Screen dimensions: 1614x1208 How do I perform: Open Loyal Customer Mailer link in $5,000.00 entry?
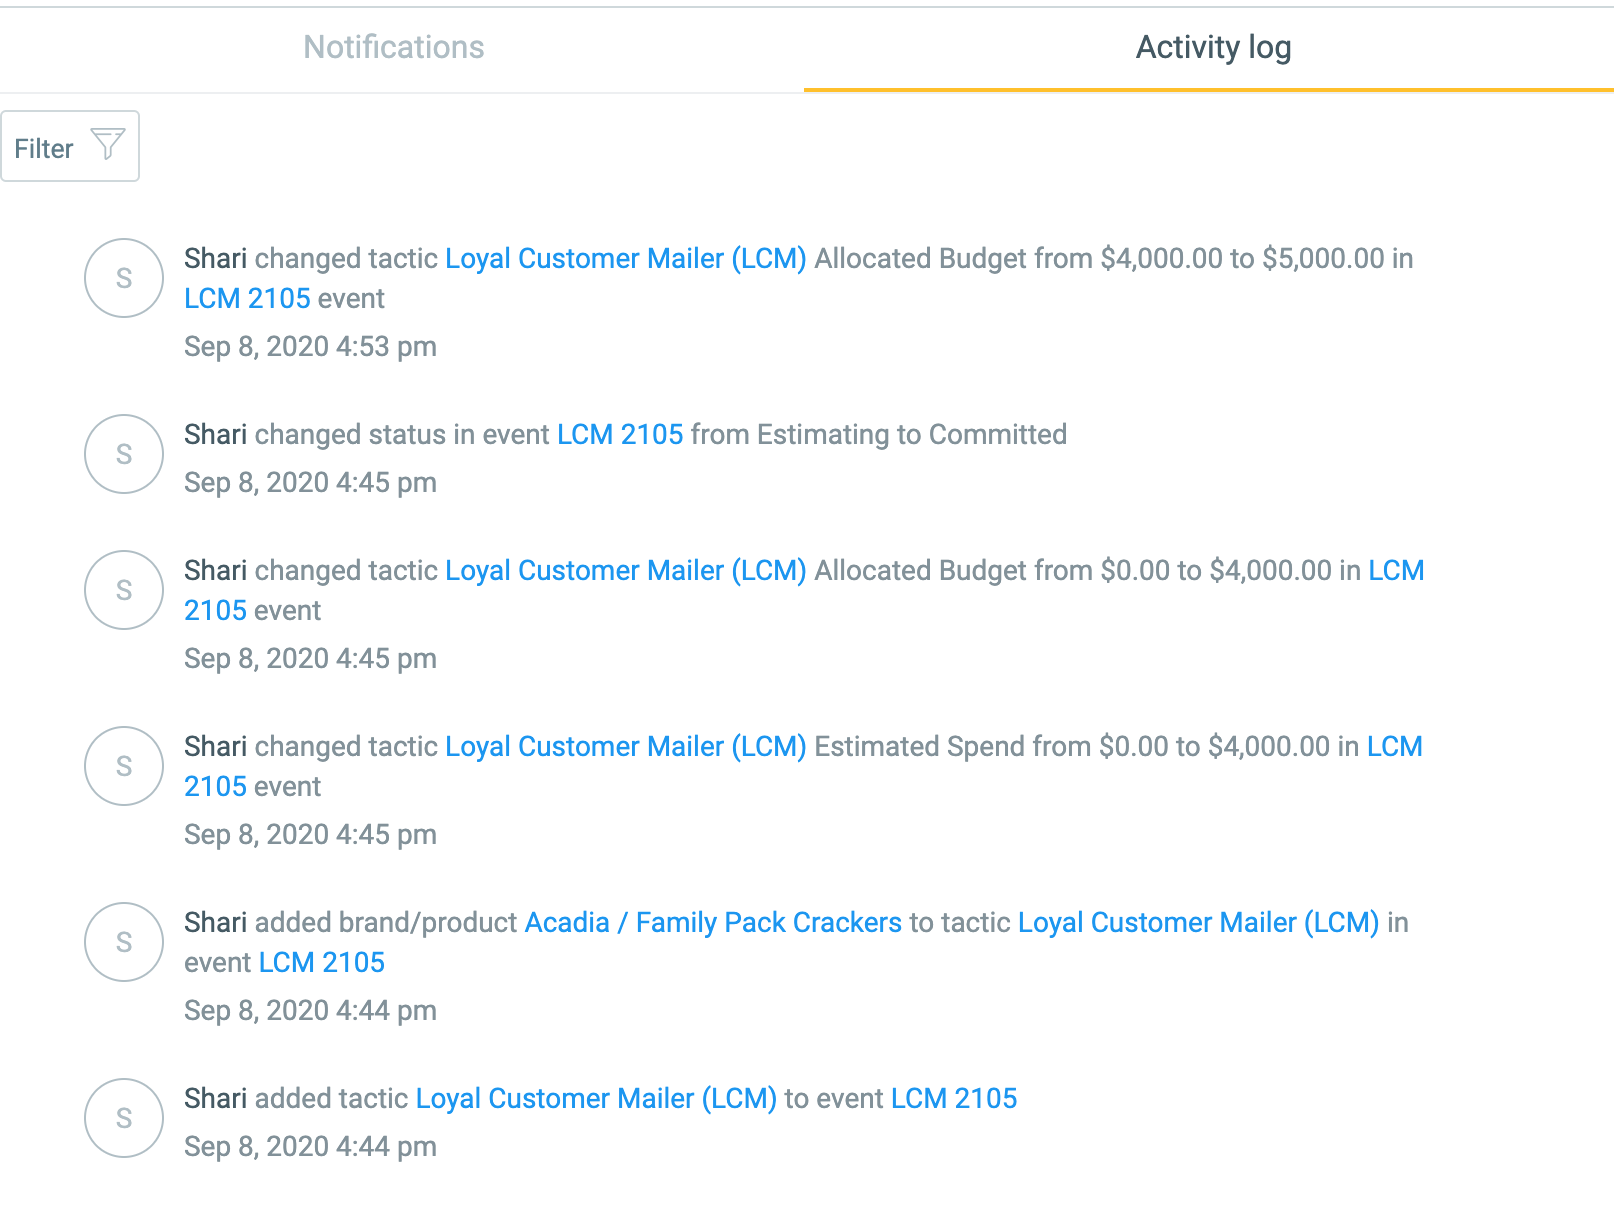[x=626, y=258]
